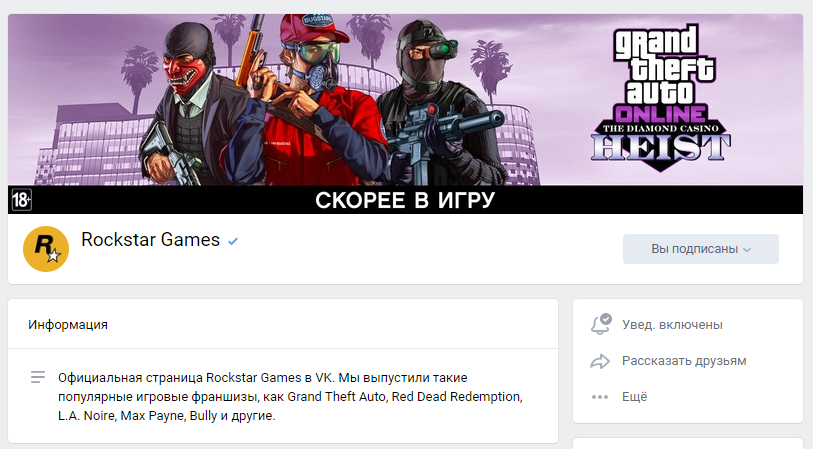
Task: Open the Информация section header
Action: 68,325
